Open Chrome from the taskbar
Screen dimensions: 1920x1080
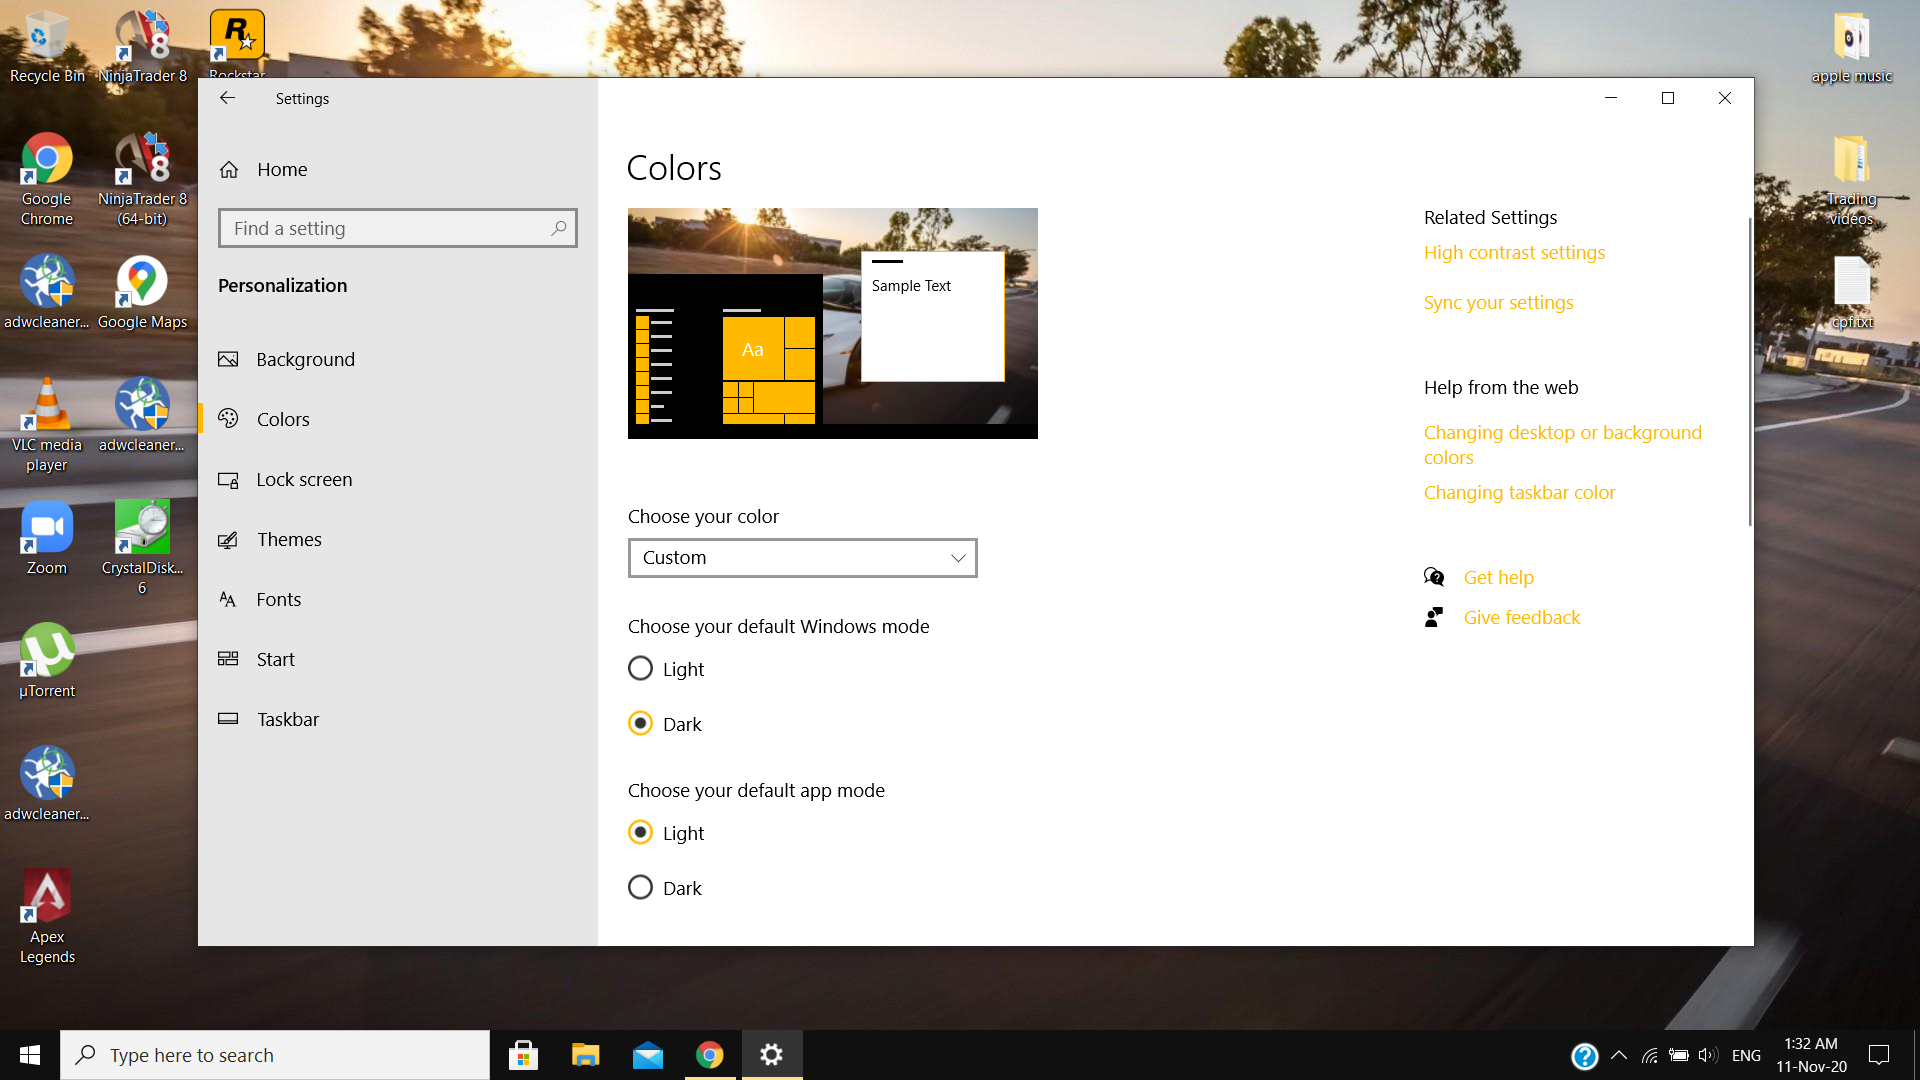(709, 1055)
